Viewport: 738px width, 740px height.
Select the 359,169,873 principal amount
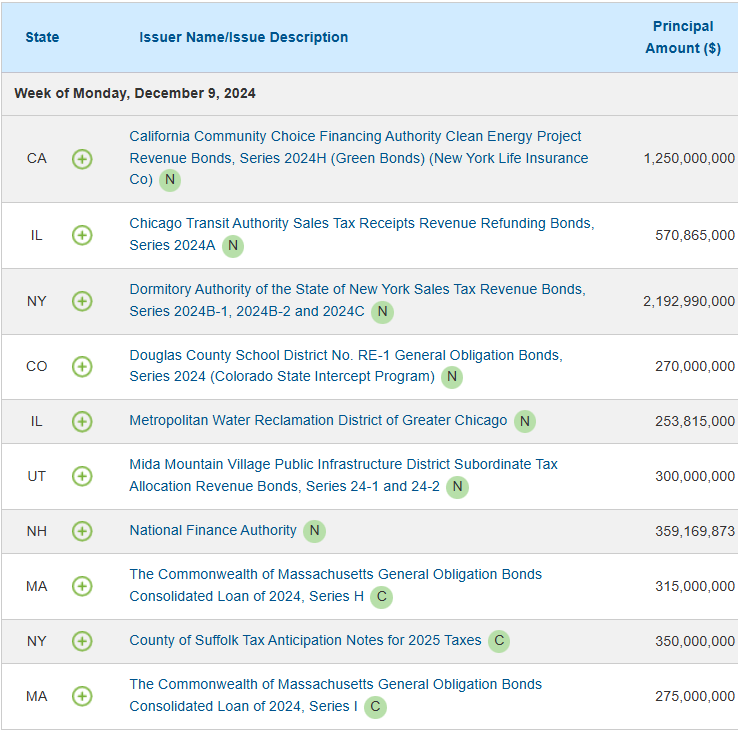click(695, 531)
